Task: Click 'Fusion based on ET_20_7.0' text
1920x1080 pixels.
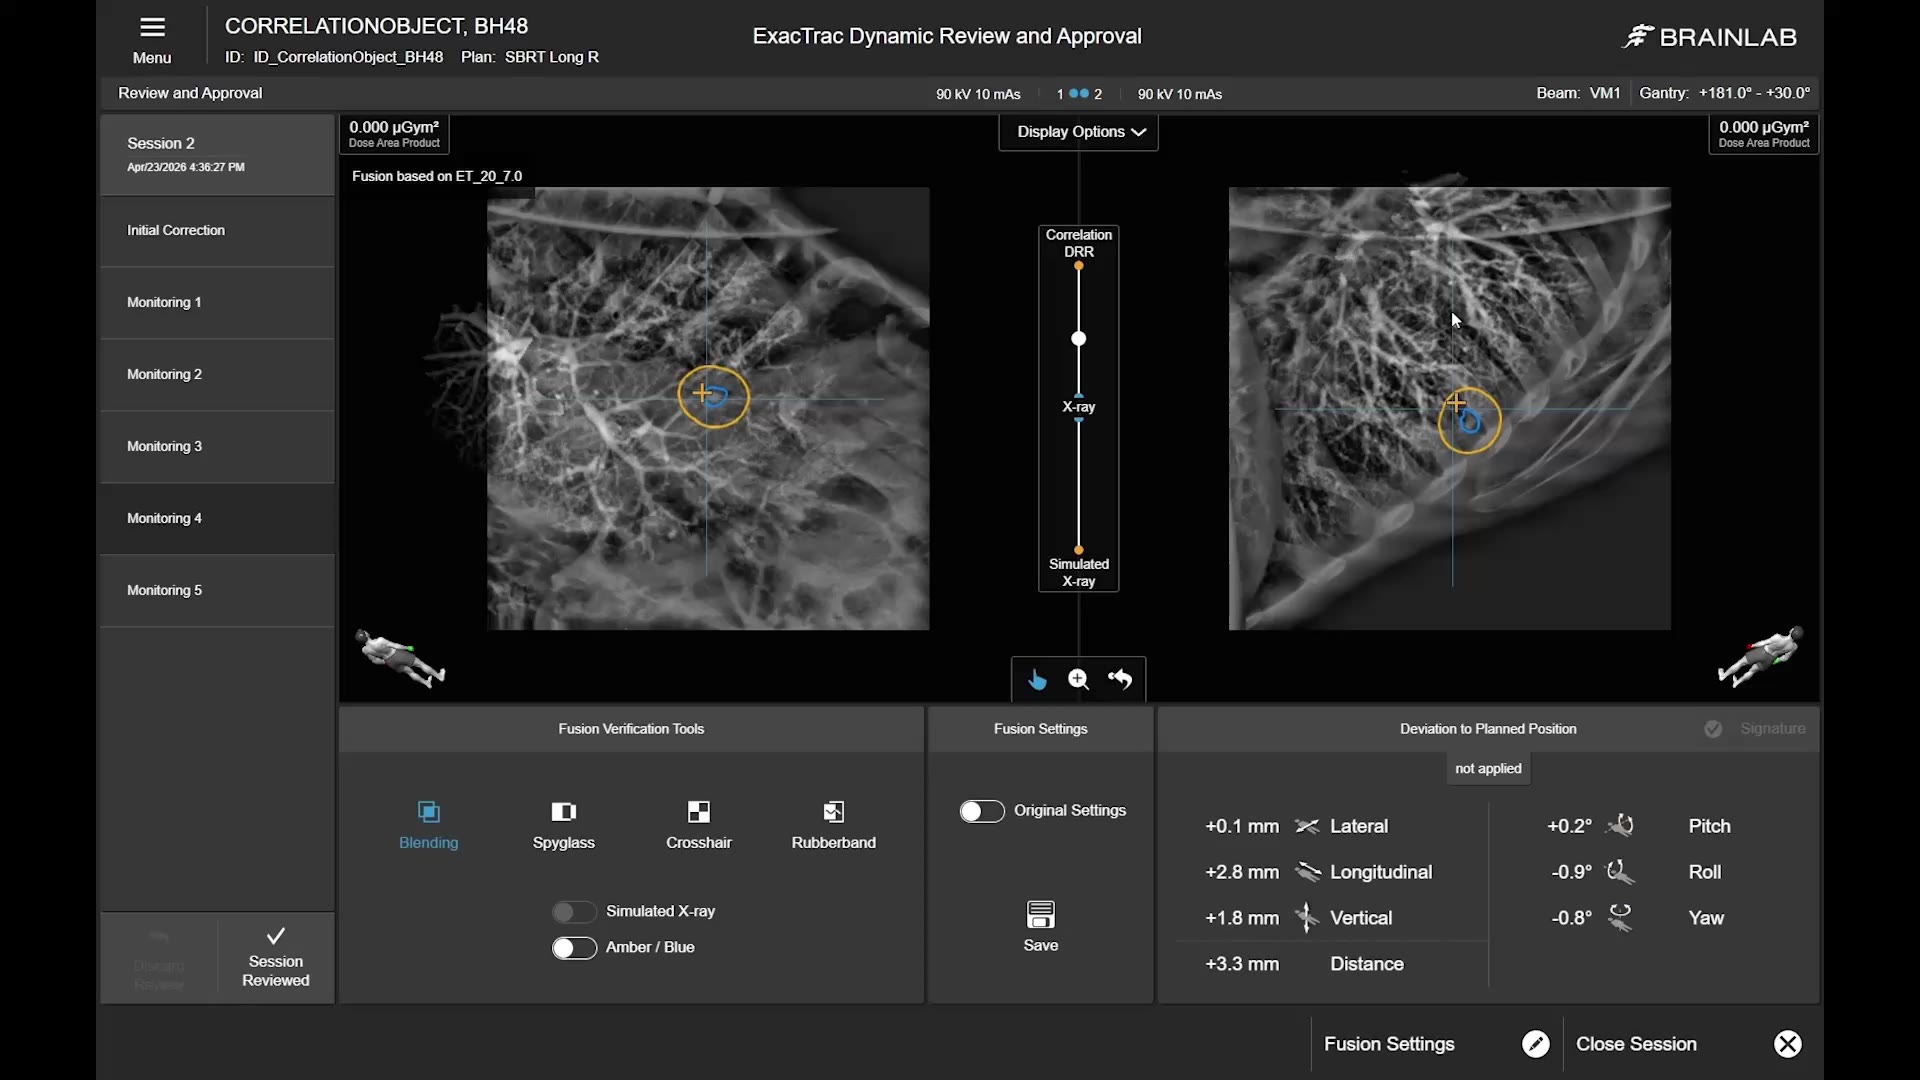Action: 437,176
